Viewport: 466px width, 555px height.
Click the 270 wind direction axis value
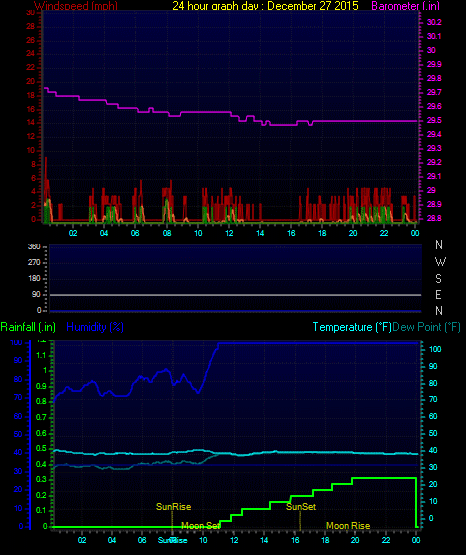pyautogui.click(x=34, y=262)
